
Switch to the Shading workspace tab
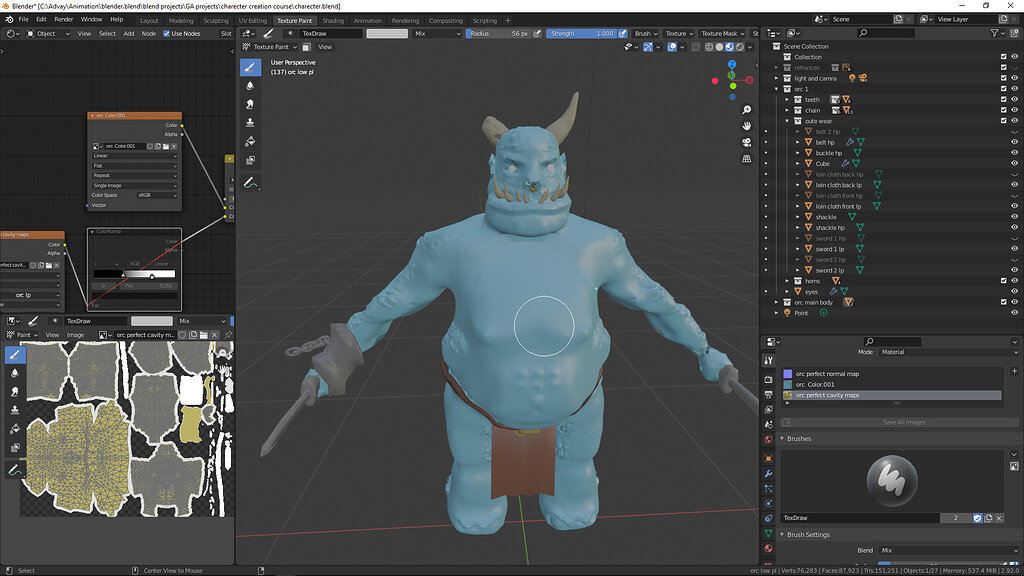click(332, 20)
